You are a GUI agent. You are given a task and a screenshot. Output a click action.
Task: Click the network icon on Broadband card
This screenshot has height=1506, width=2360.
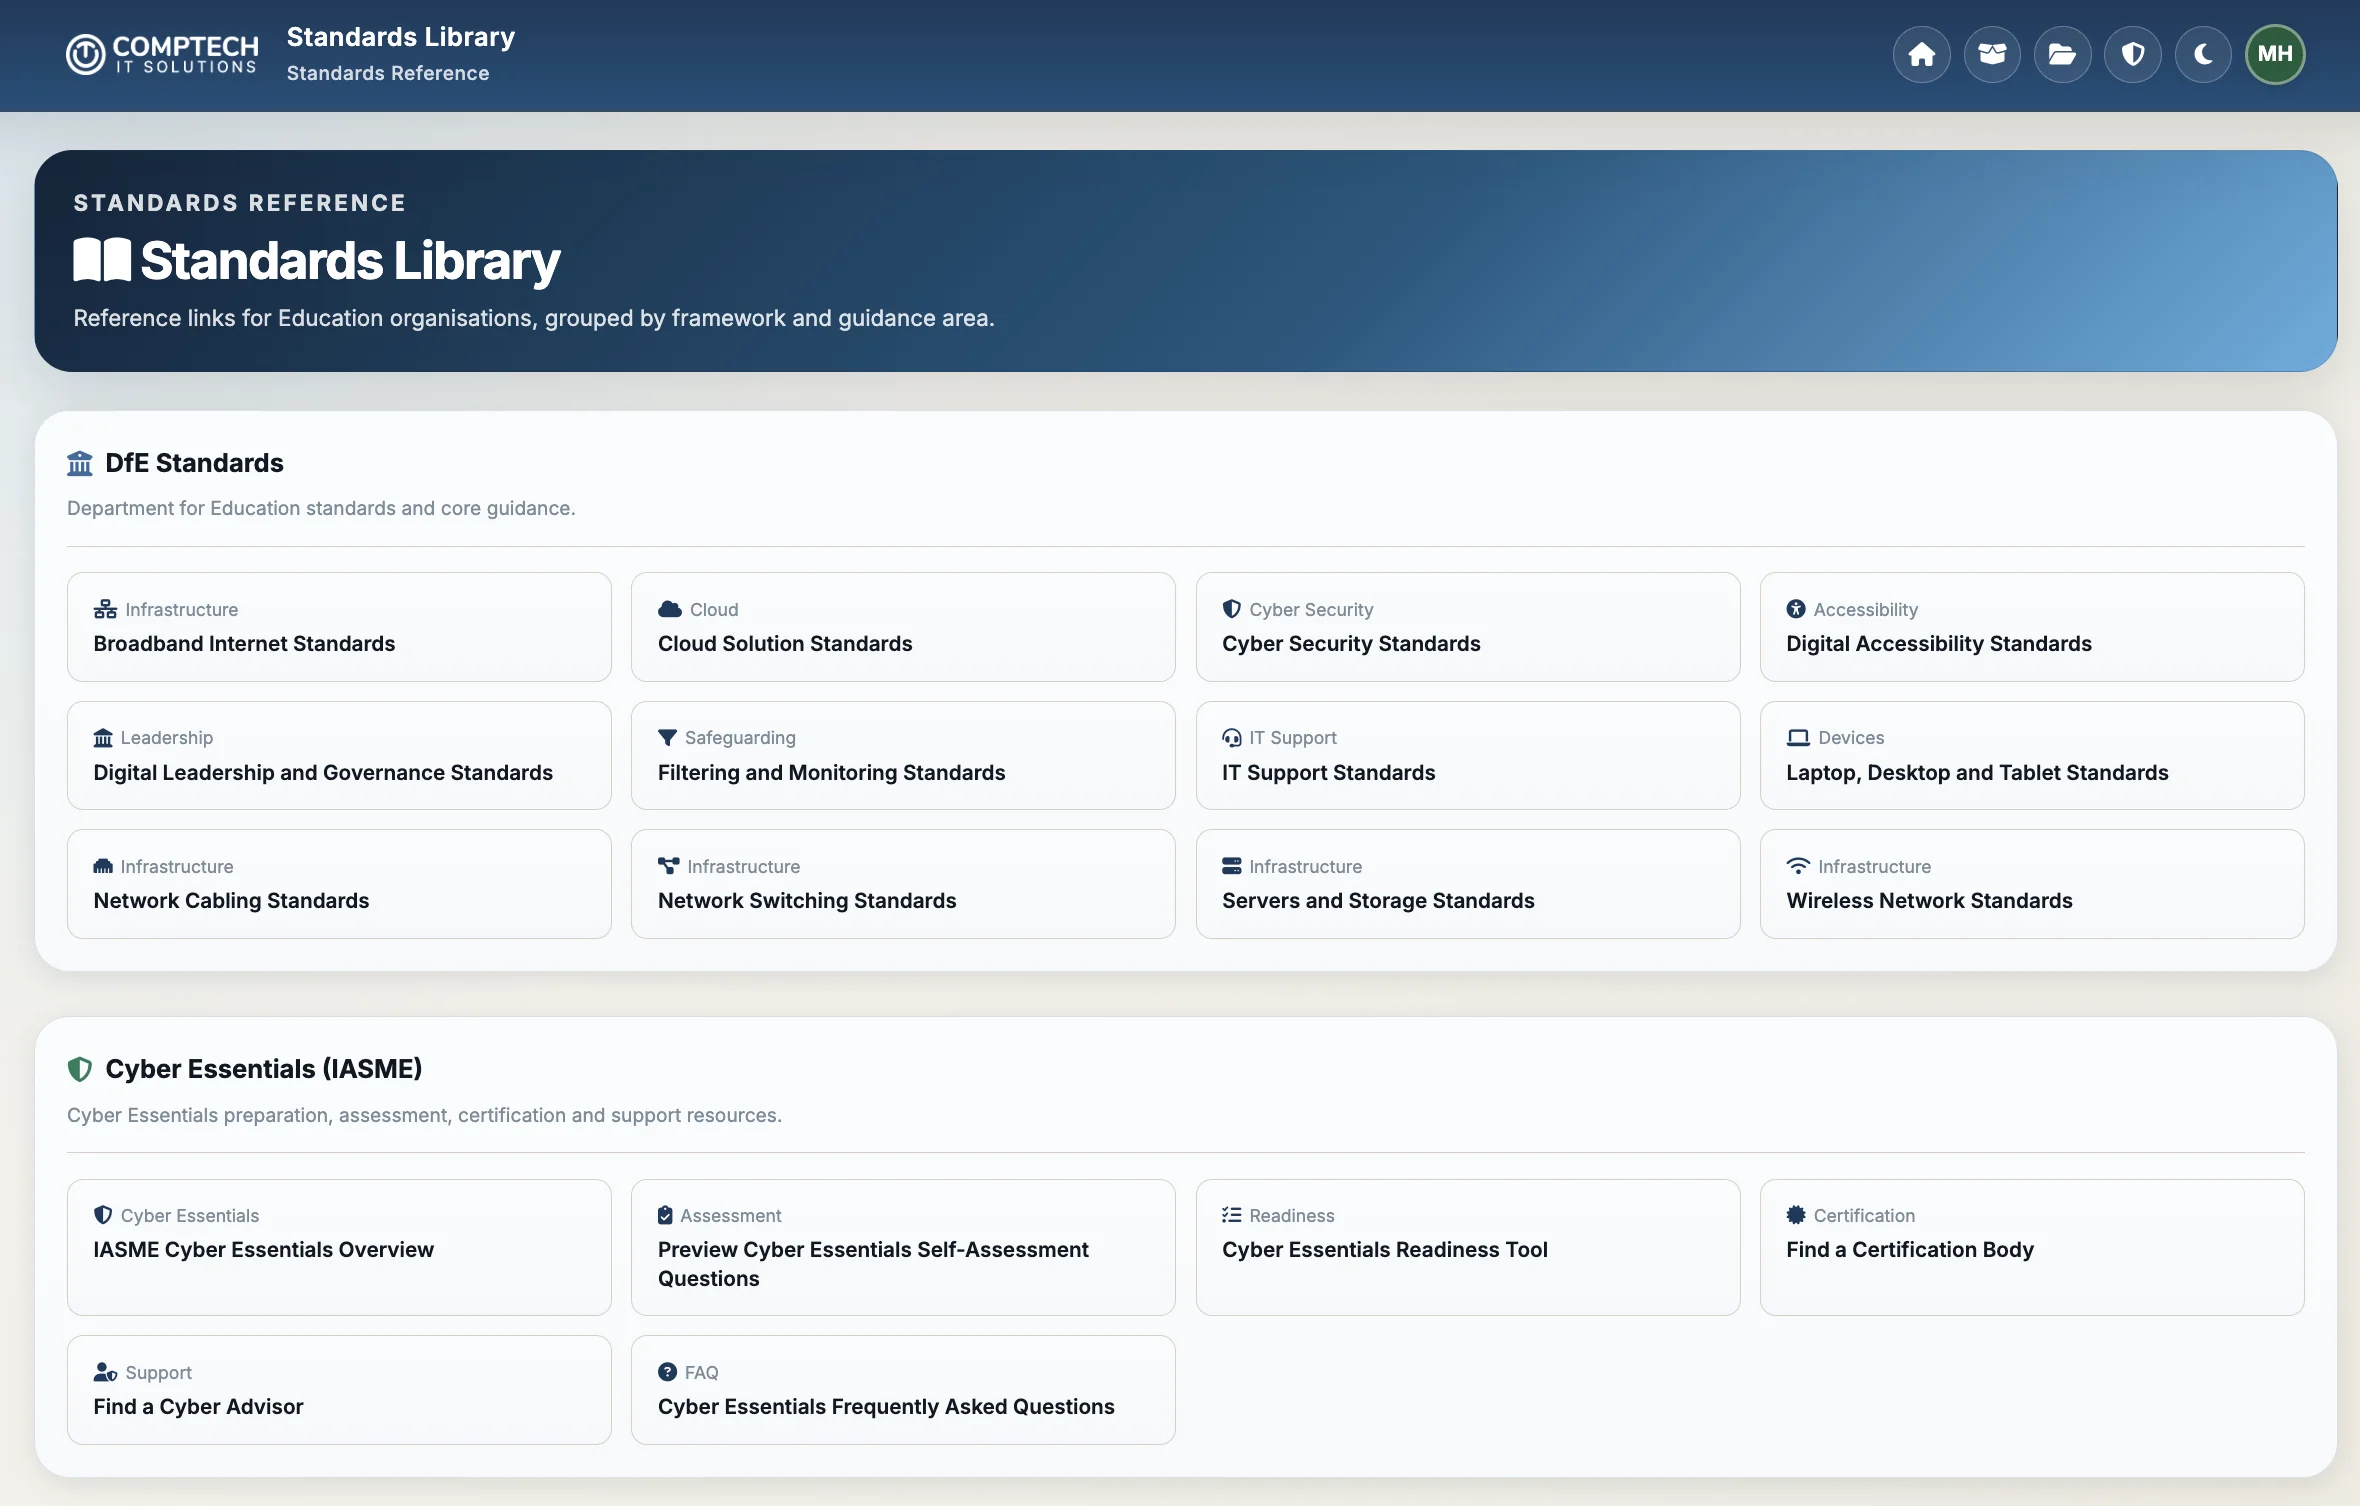click(105, 609)
